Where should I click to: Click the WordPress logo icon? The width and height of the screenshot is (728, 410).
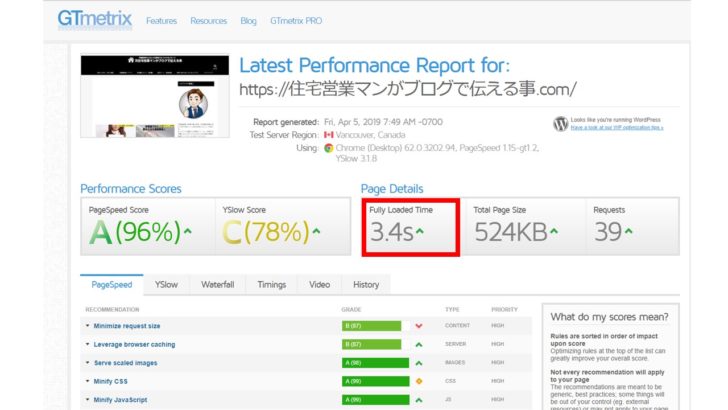560,124
